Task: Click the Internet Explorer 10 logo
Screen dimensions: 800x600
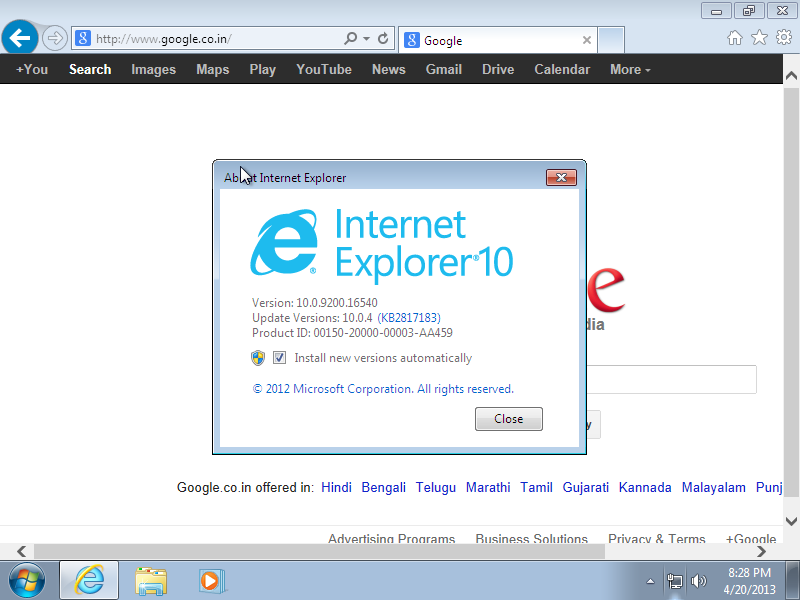Action: 382,244
